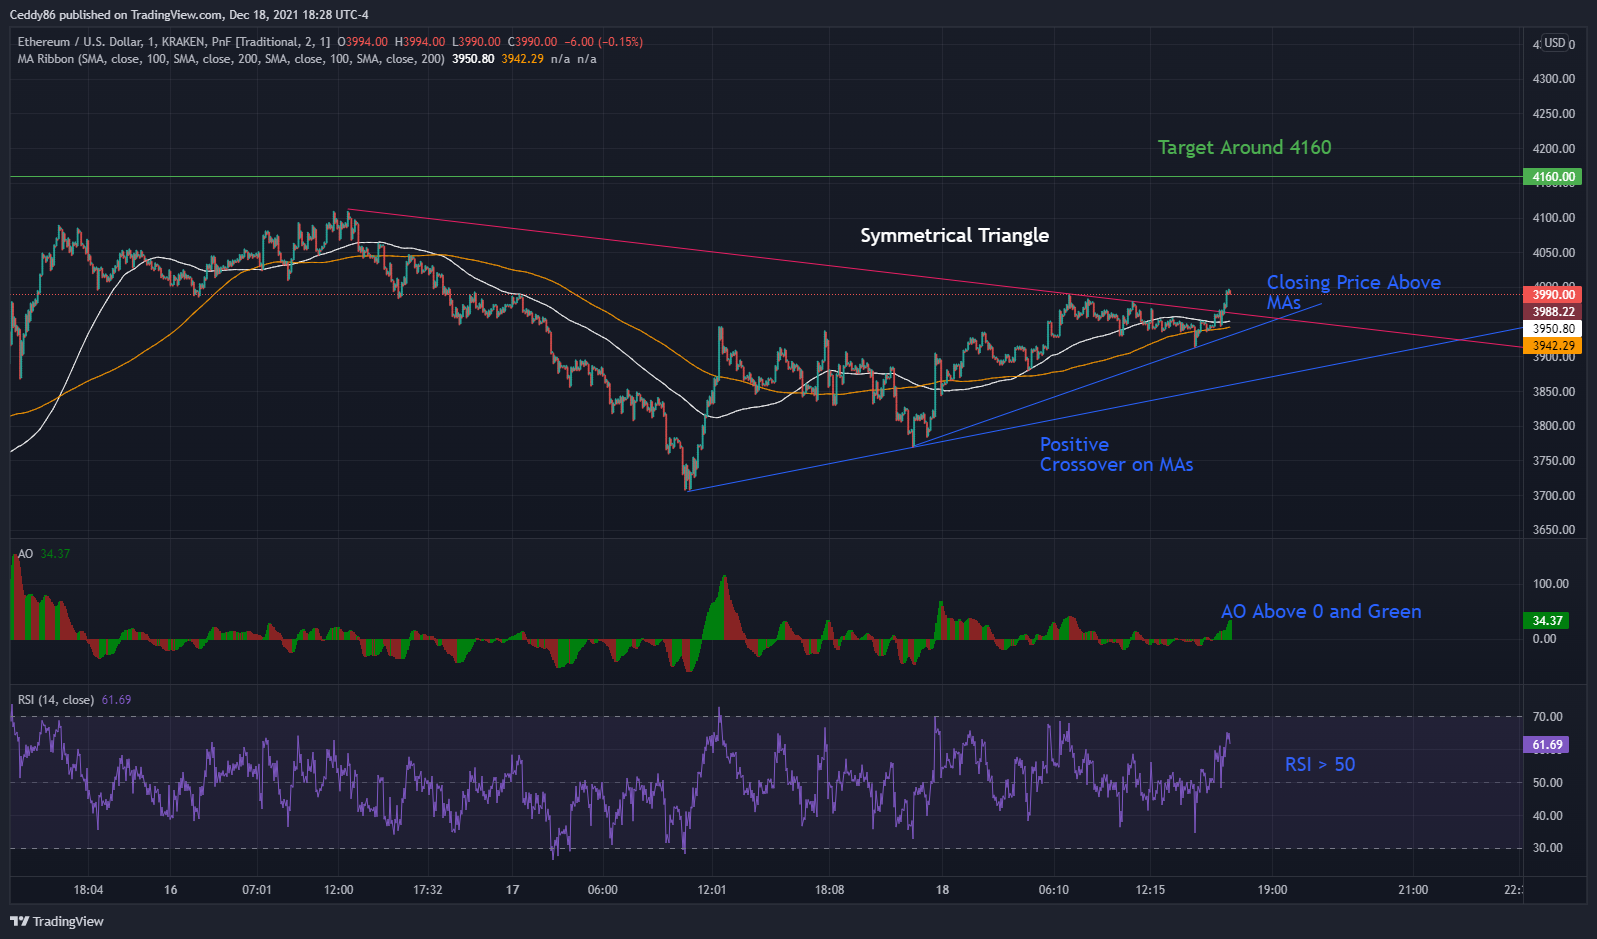This screenshot has width=1597, height=939.
Task: Click the 3700.00 price axis label
Action: (x=1554, y=496)
